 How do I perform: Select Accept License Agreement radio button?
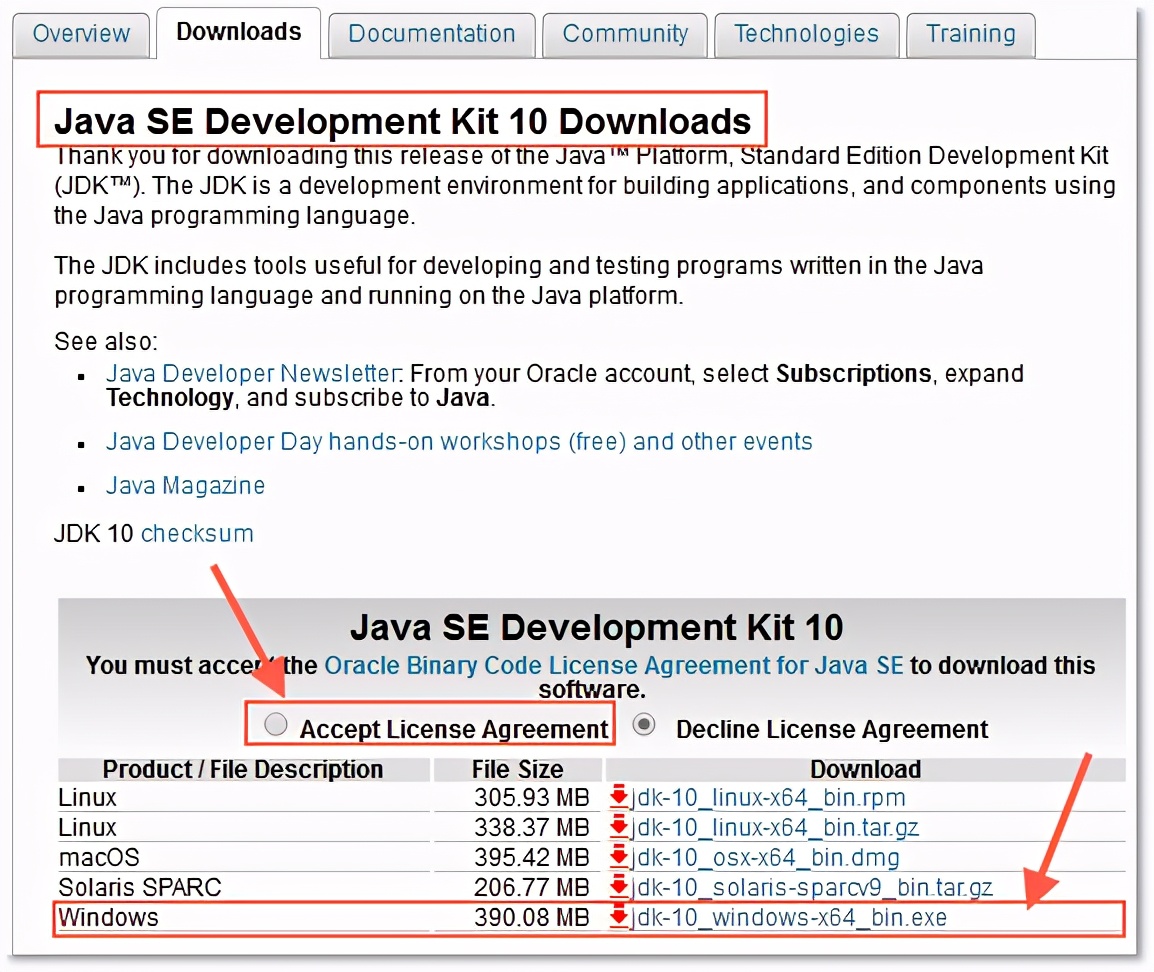(x=276, y=726)
